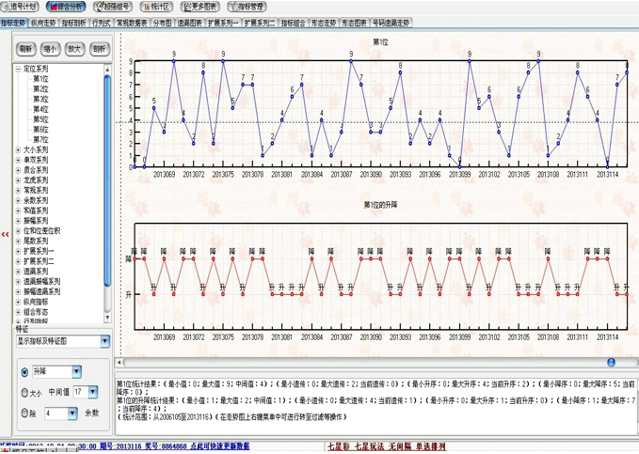Image resolution: width=639 pixels, height=454 pixels.
Task: Expand the 大小系列 tree node
Action: coord(18,150)
